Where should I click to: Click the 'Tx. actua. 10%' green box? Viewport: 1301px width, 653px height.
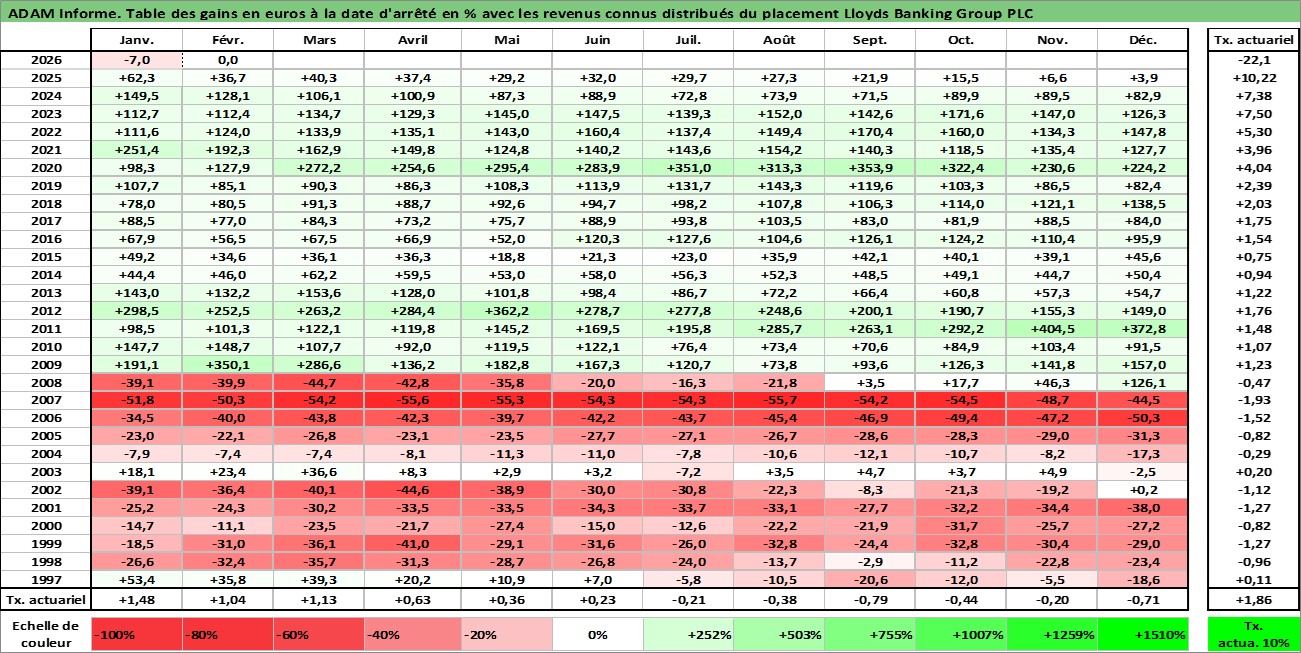coord(1254,634)
